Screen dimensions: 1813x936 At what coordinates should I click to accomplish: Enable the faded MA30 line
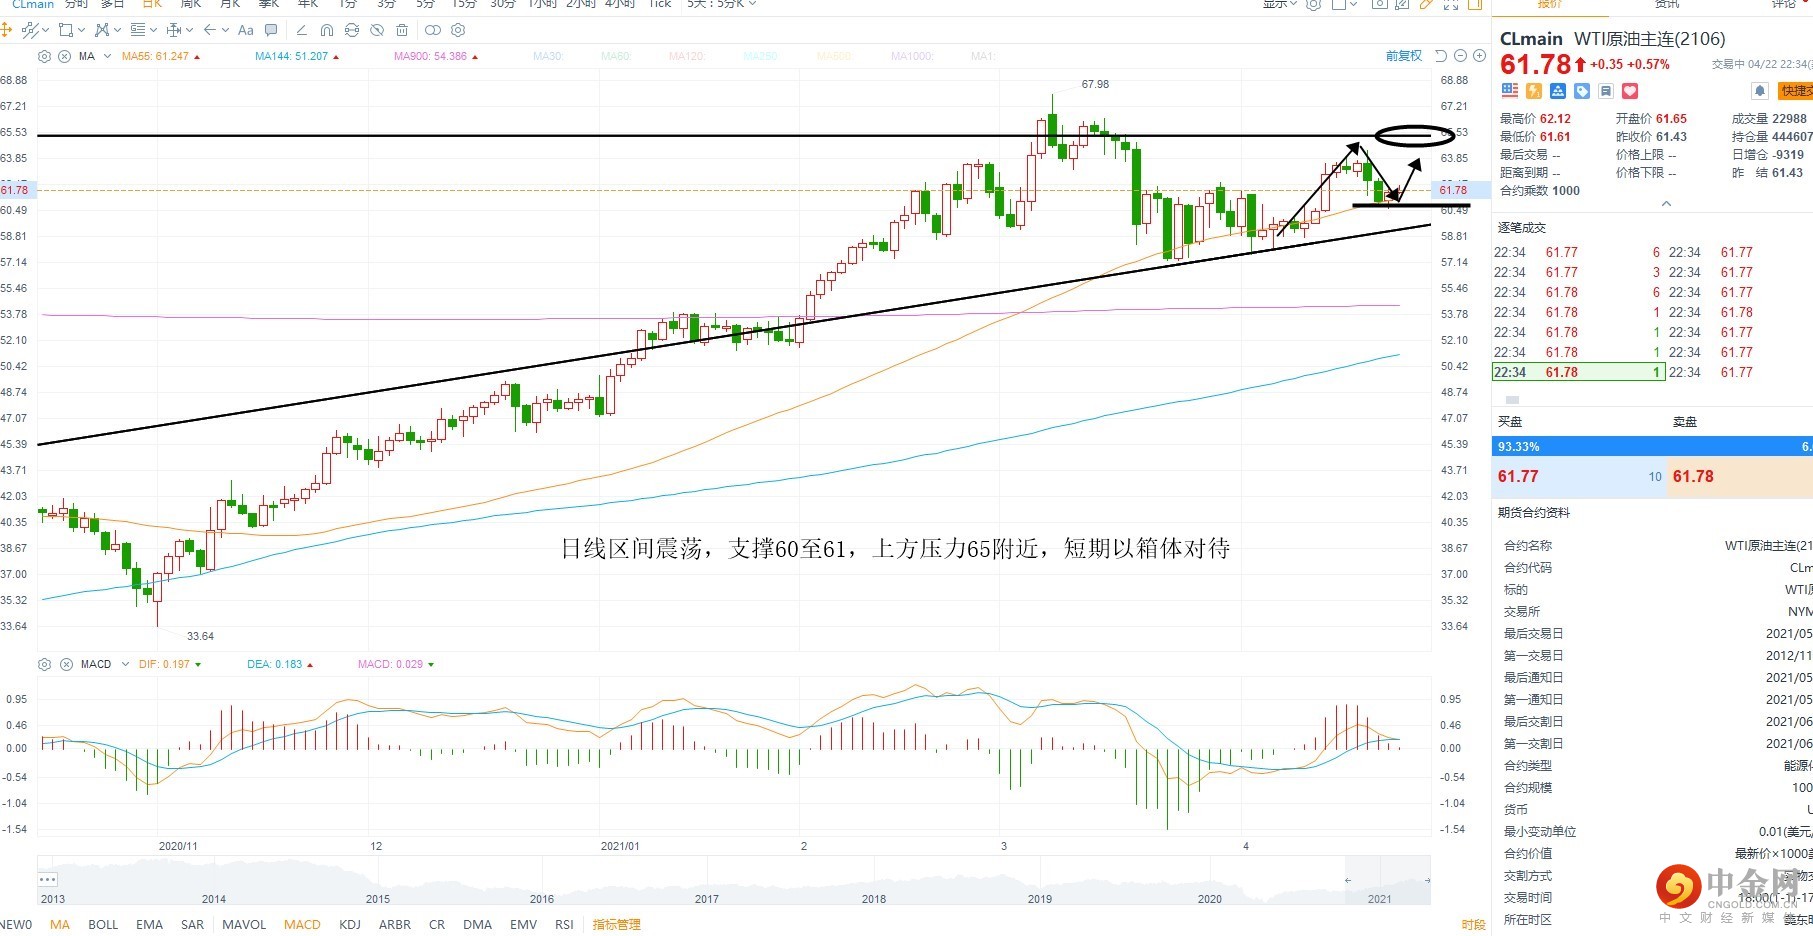click(548, 56)
